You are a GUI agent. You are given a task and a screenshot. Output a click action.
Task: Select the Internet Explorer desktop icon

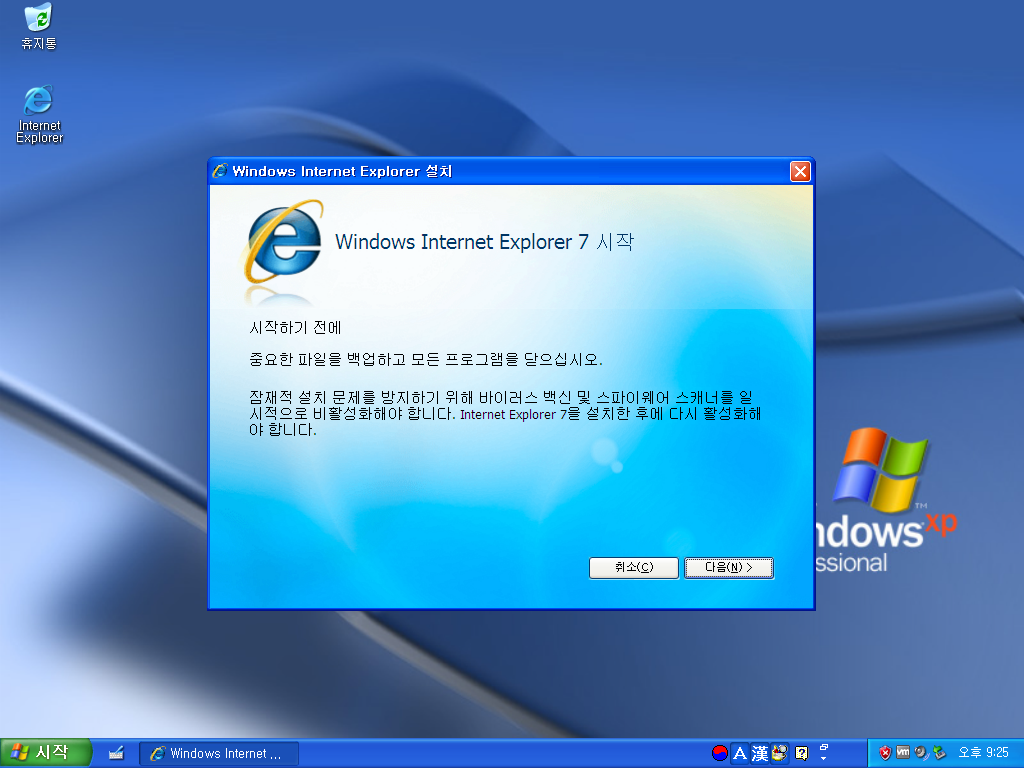coord(39,114)
